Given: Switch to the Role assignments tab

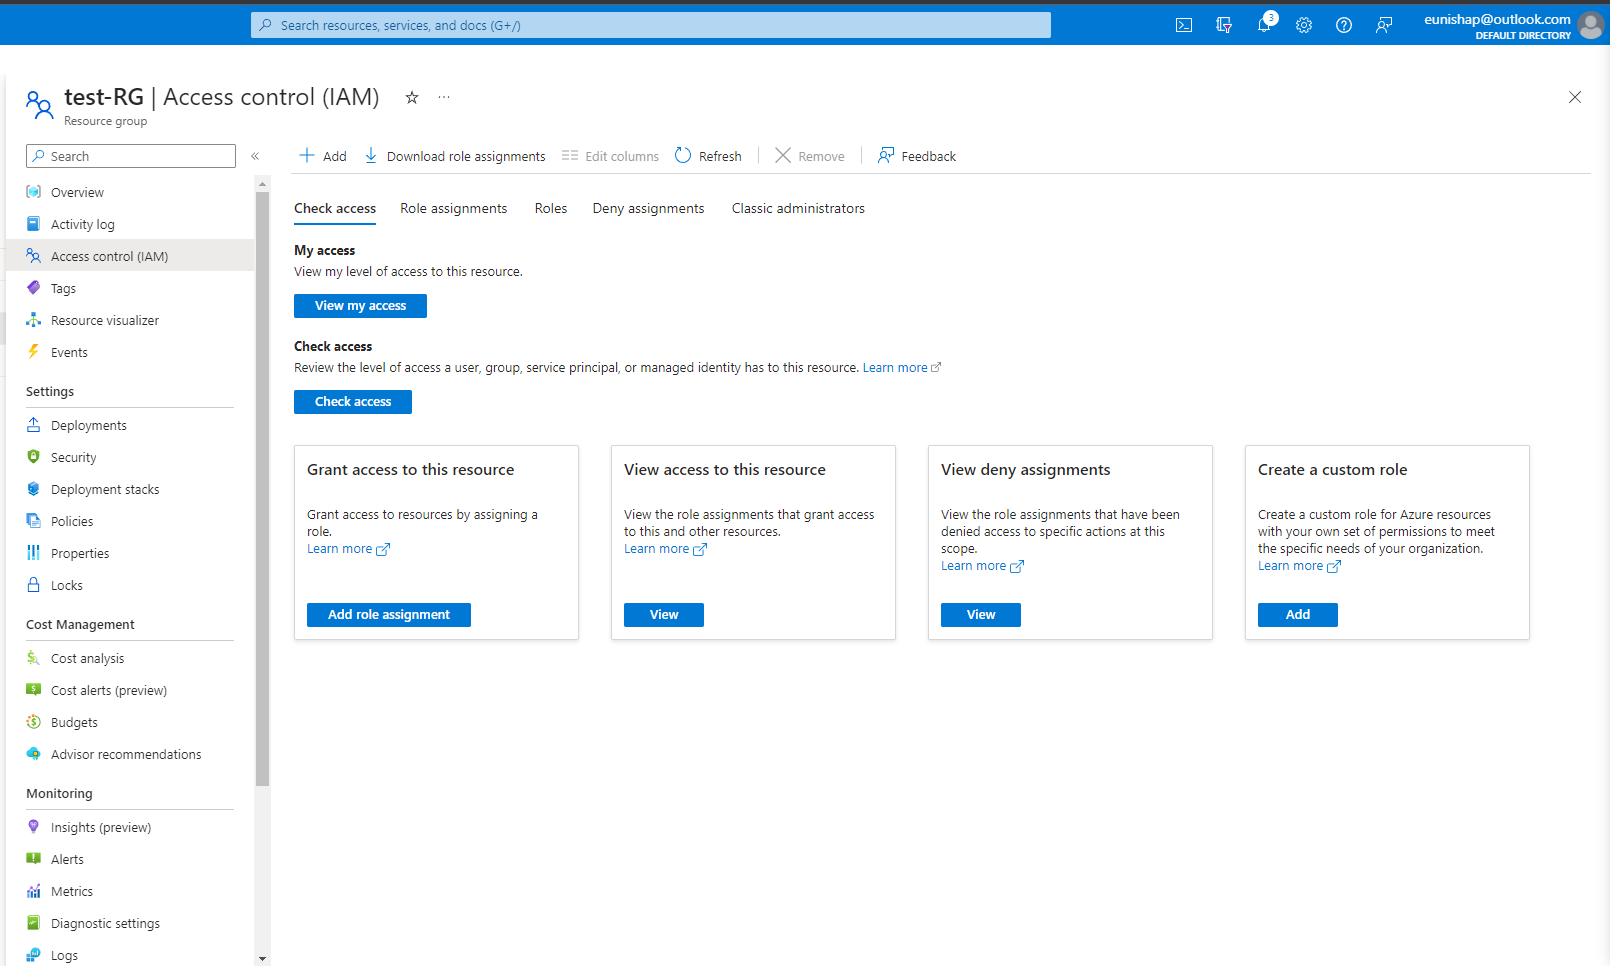Looking at the screenshot, I should click(453, 208).
